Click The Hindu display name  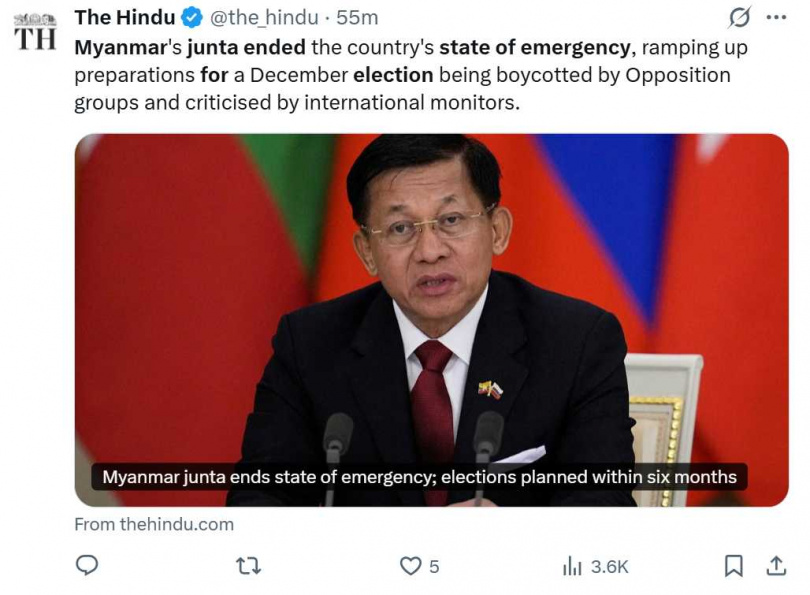coord(124,19)
